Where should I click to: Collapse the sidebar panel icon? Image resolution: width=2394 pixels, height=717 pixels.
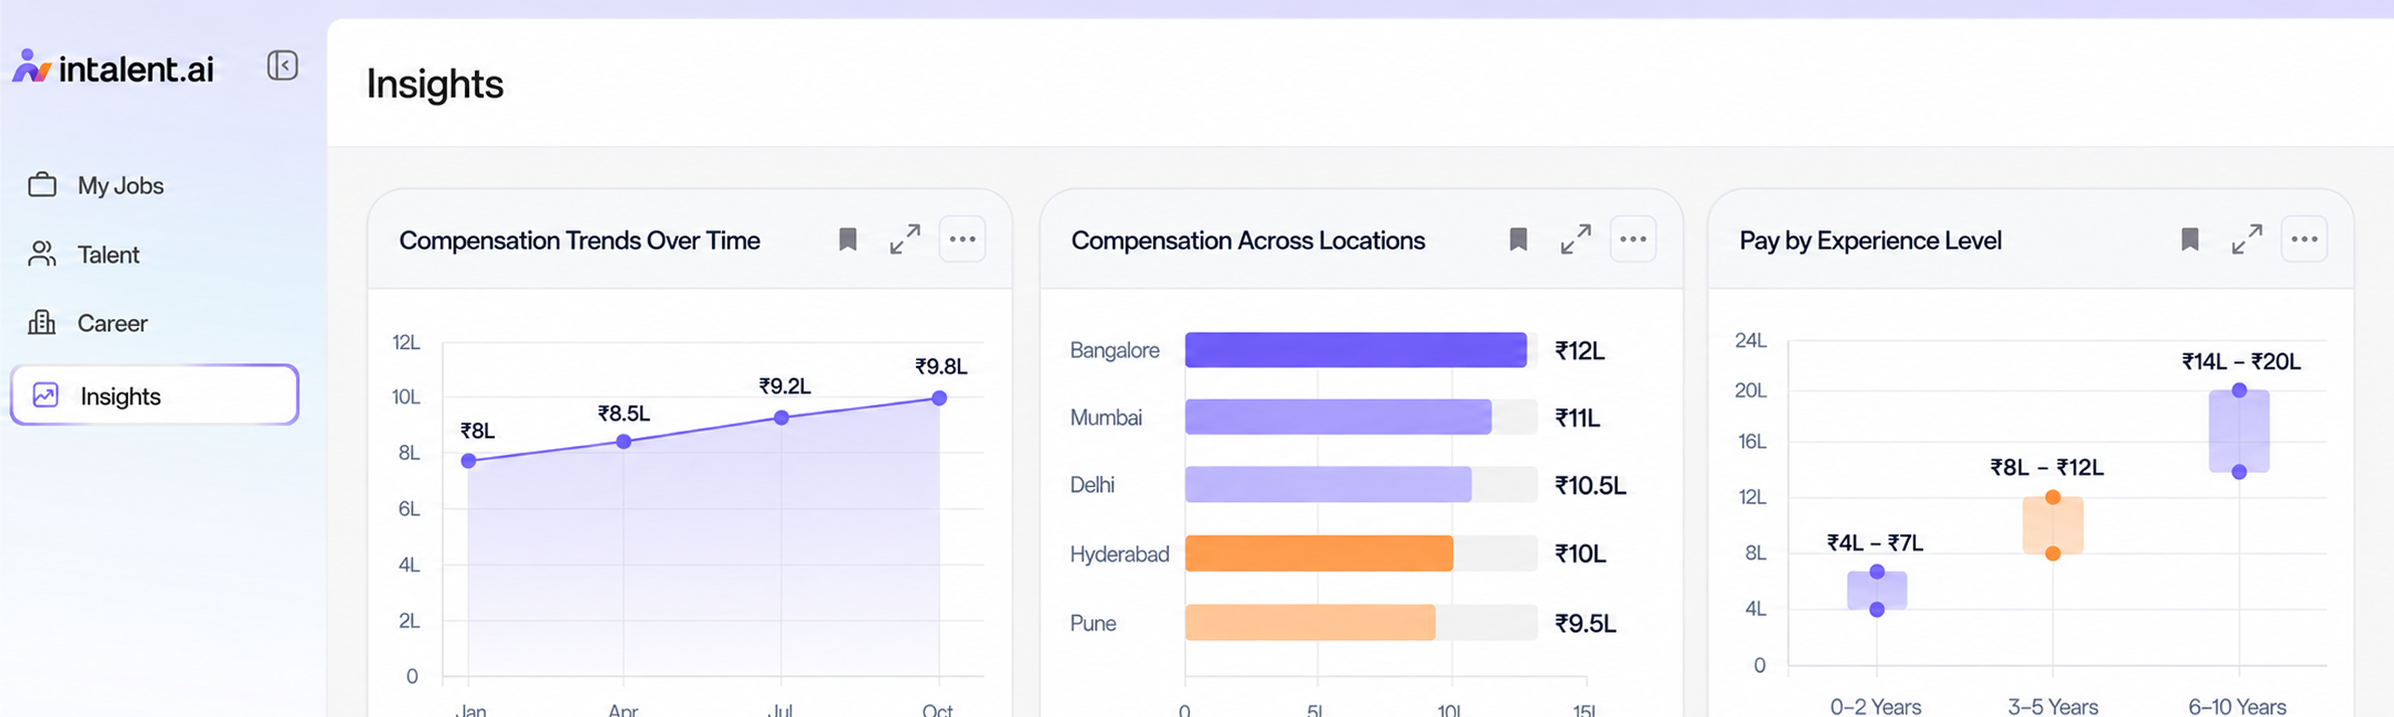283,66
